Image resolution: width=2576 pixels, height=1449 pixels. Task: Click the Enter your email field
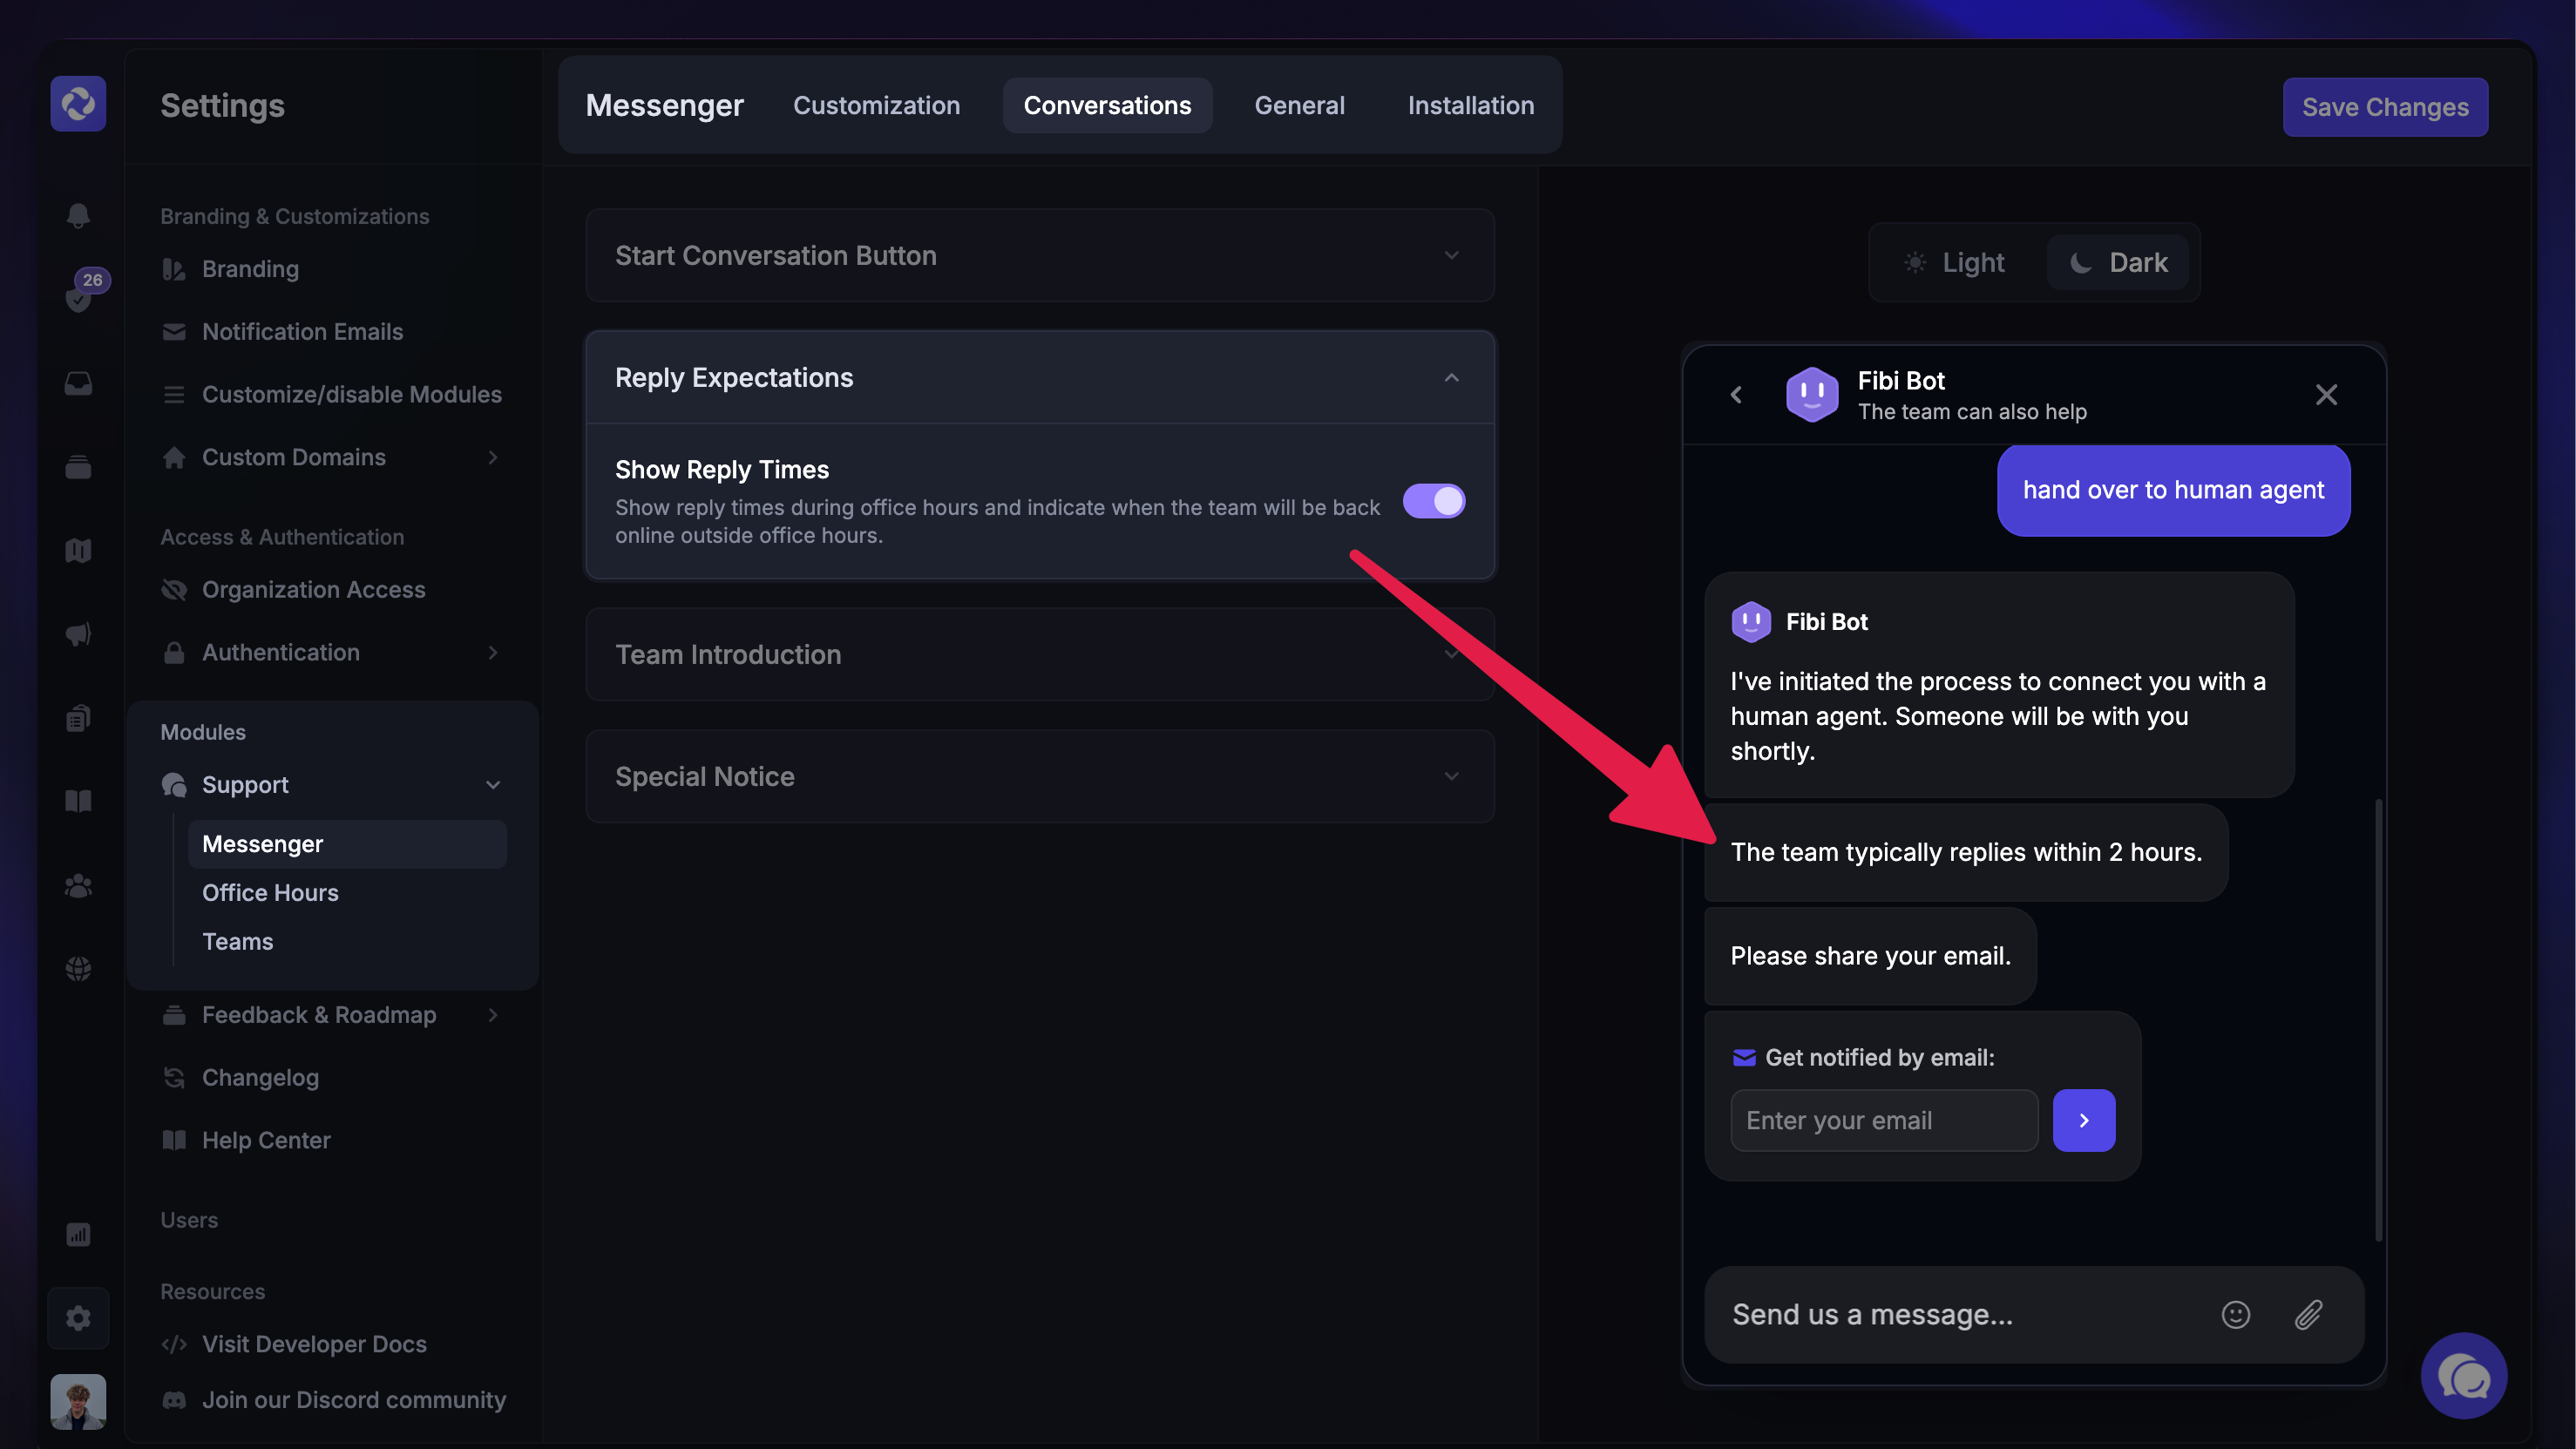pyautogui.click(x=1883, y=1120)
